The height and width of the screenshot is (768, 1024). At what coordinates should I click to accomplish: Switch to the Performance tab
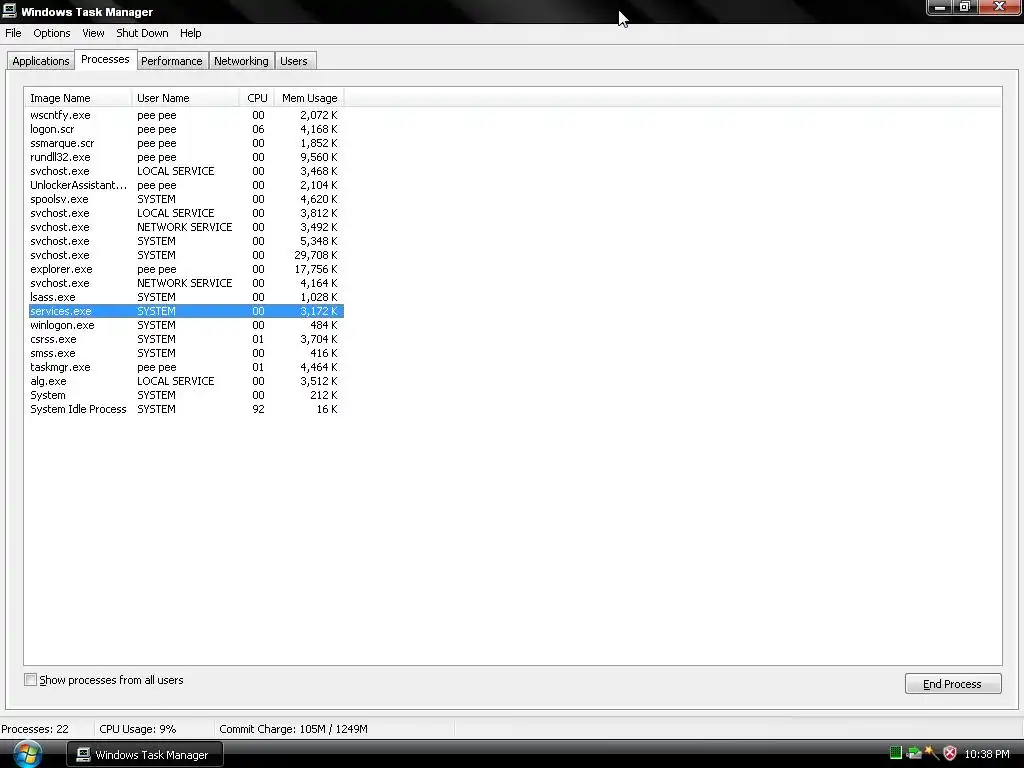(172, 61)
